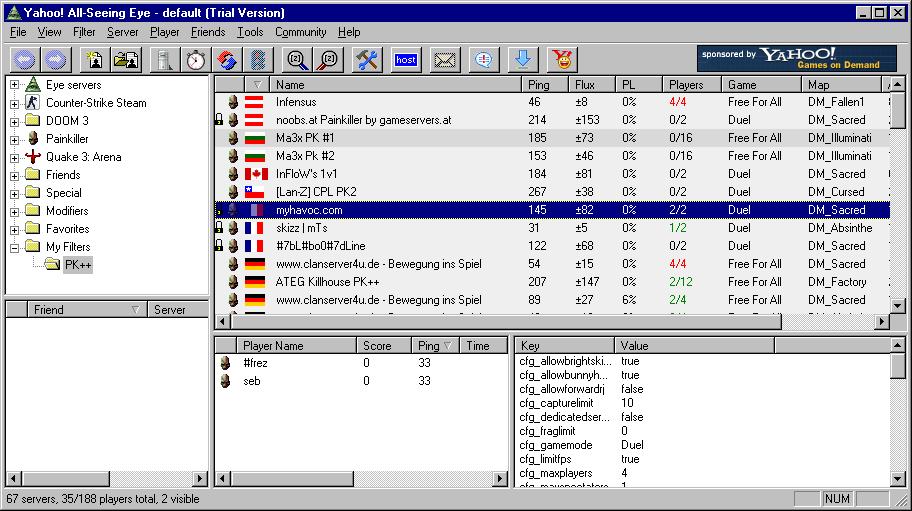Expand the Special folder node

(x=15, y=194)
